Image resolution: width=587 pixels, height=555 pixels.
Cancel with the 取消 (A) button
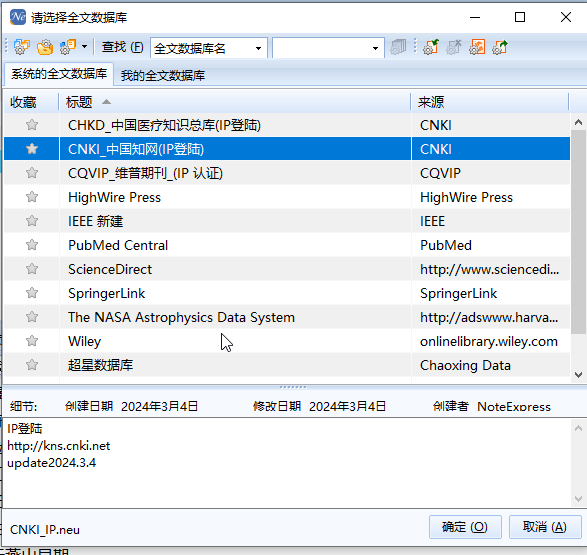(x=545, y=527)
